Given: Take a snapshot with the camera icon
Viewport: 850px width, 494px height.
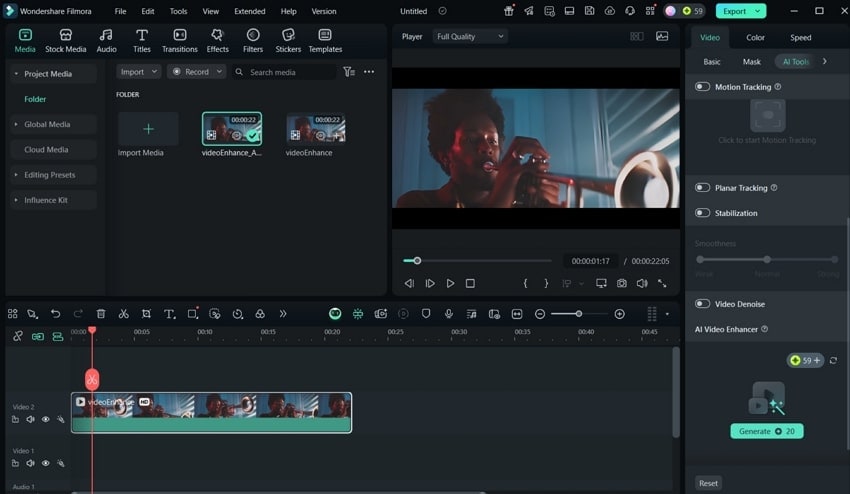Looking at the screenshot, I should pyautogui.click(x=621, y=283).
